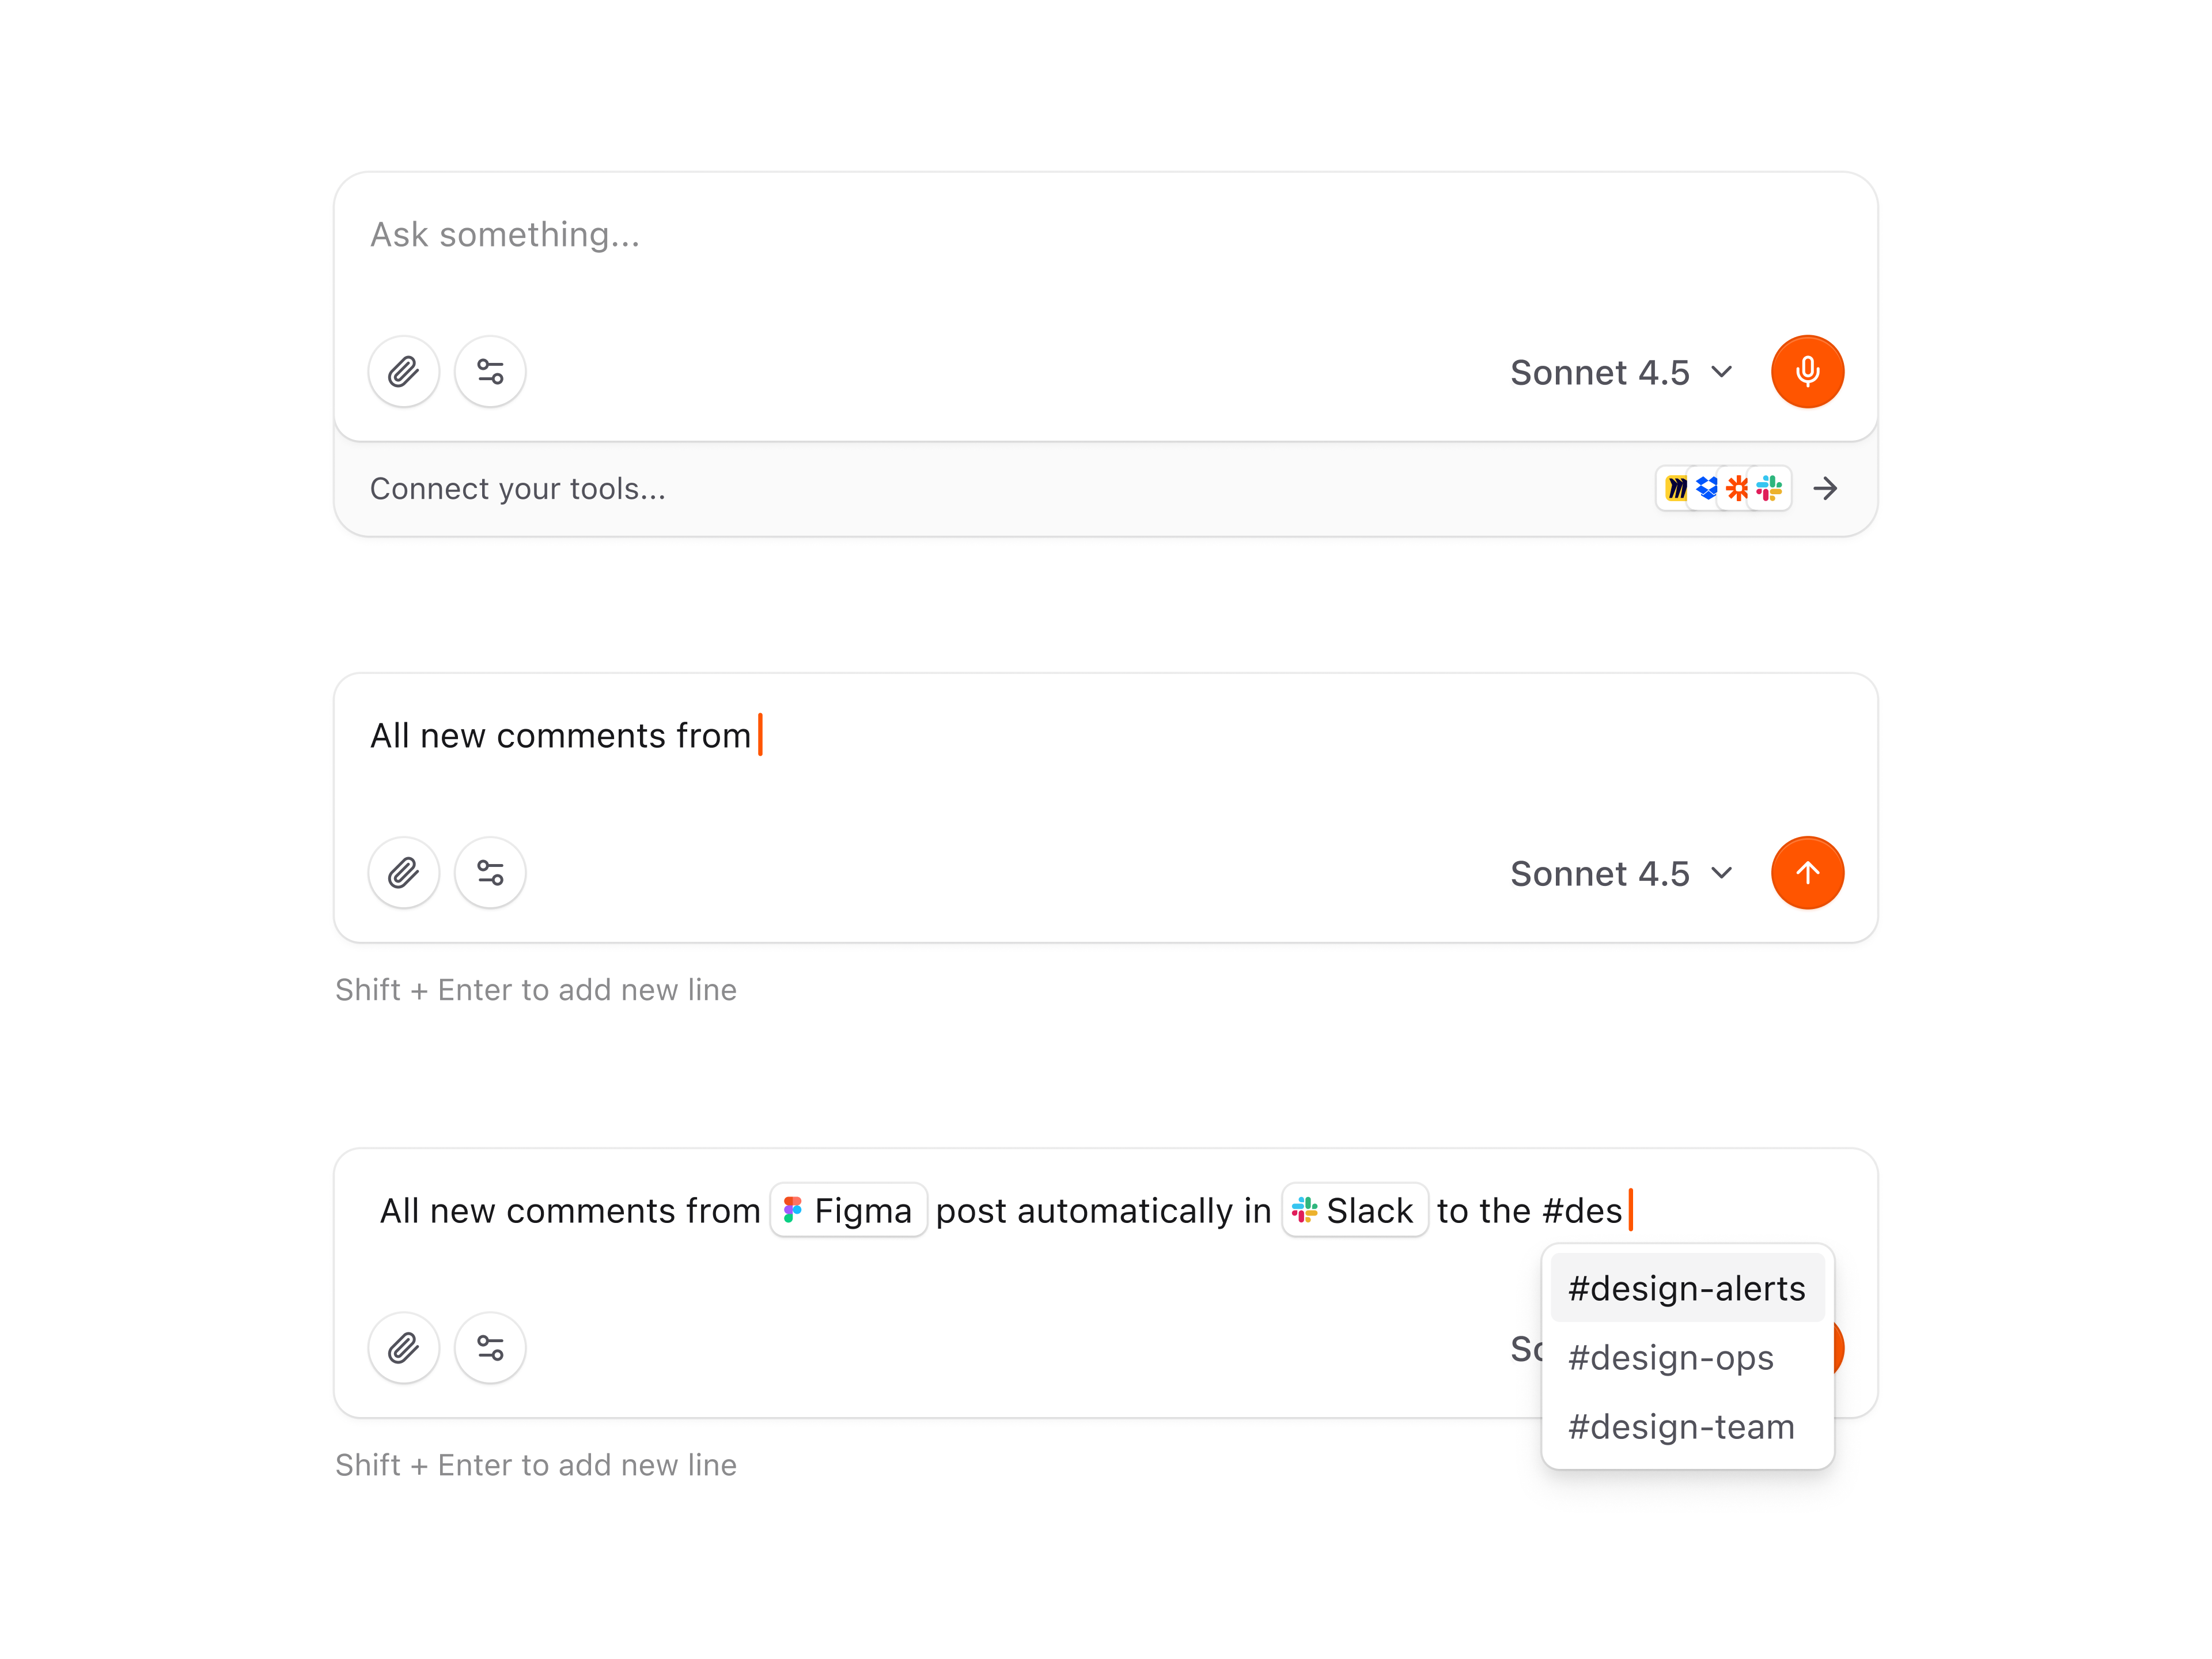Open the settings sliders icon in middle composer
2212x1659 pixels.
[489, 872]
